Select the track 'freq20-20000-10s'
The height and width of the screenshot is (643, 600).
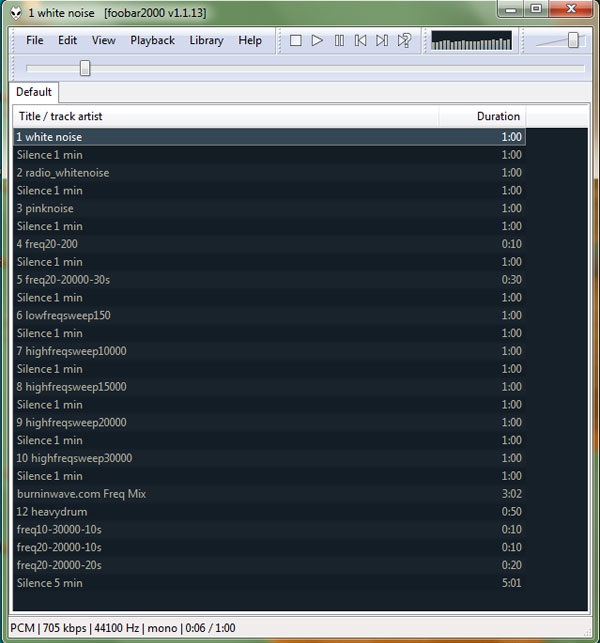tap(269, 547)
